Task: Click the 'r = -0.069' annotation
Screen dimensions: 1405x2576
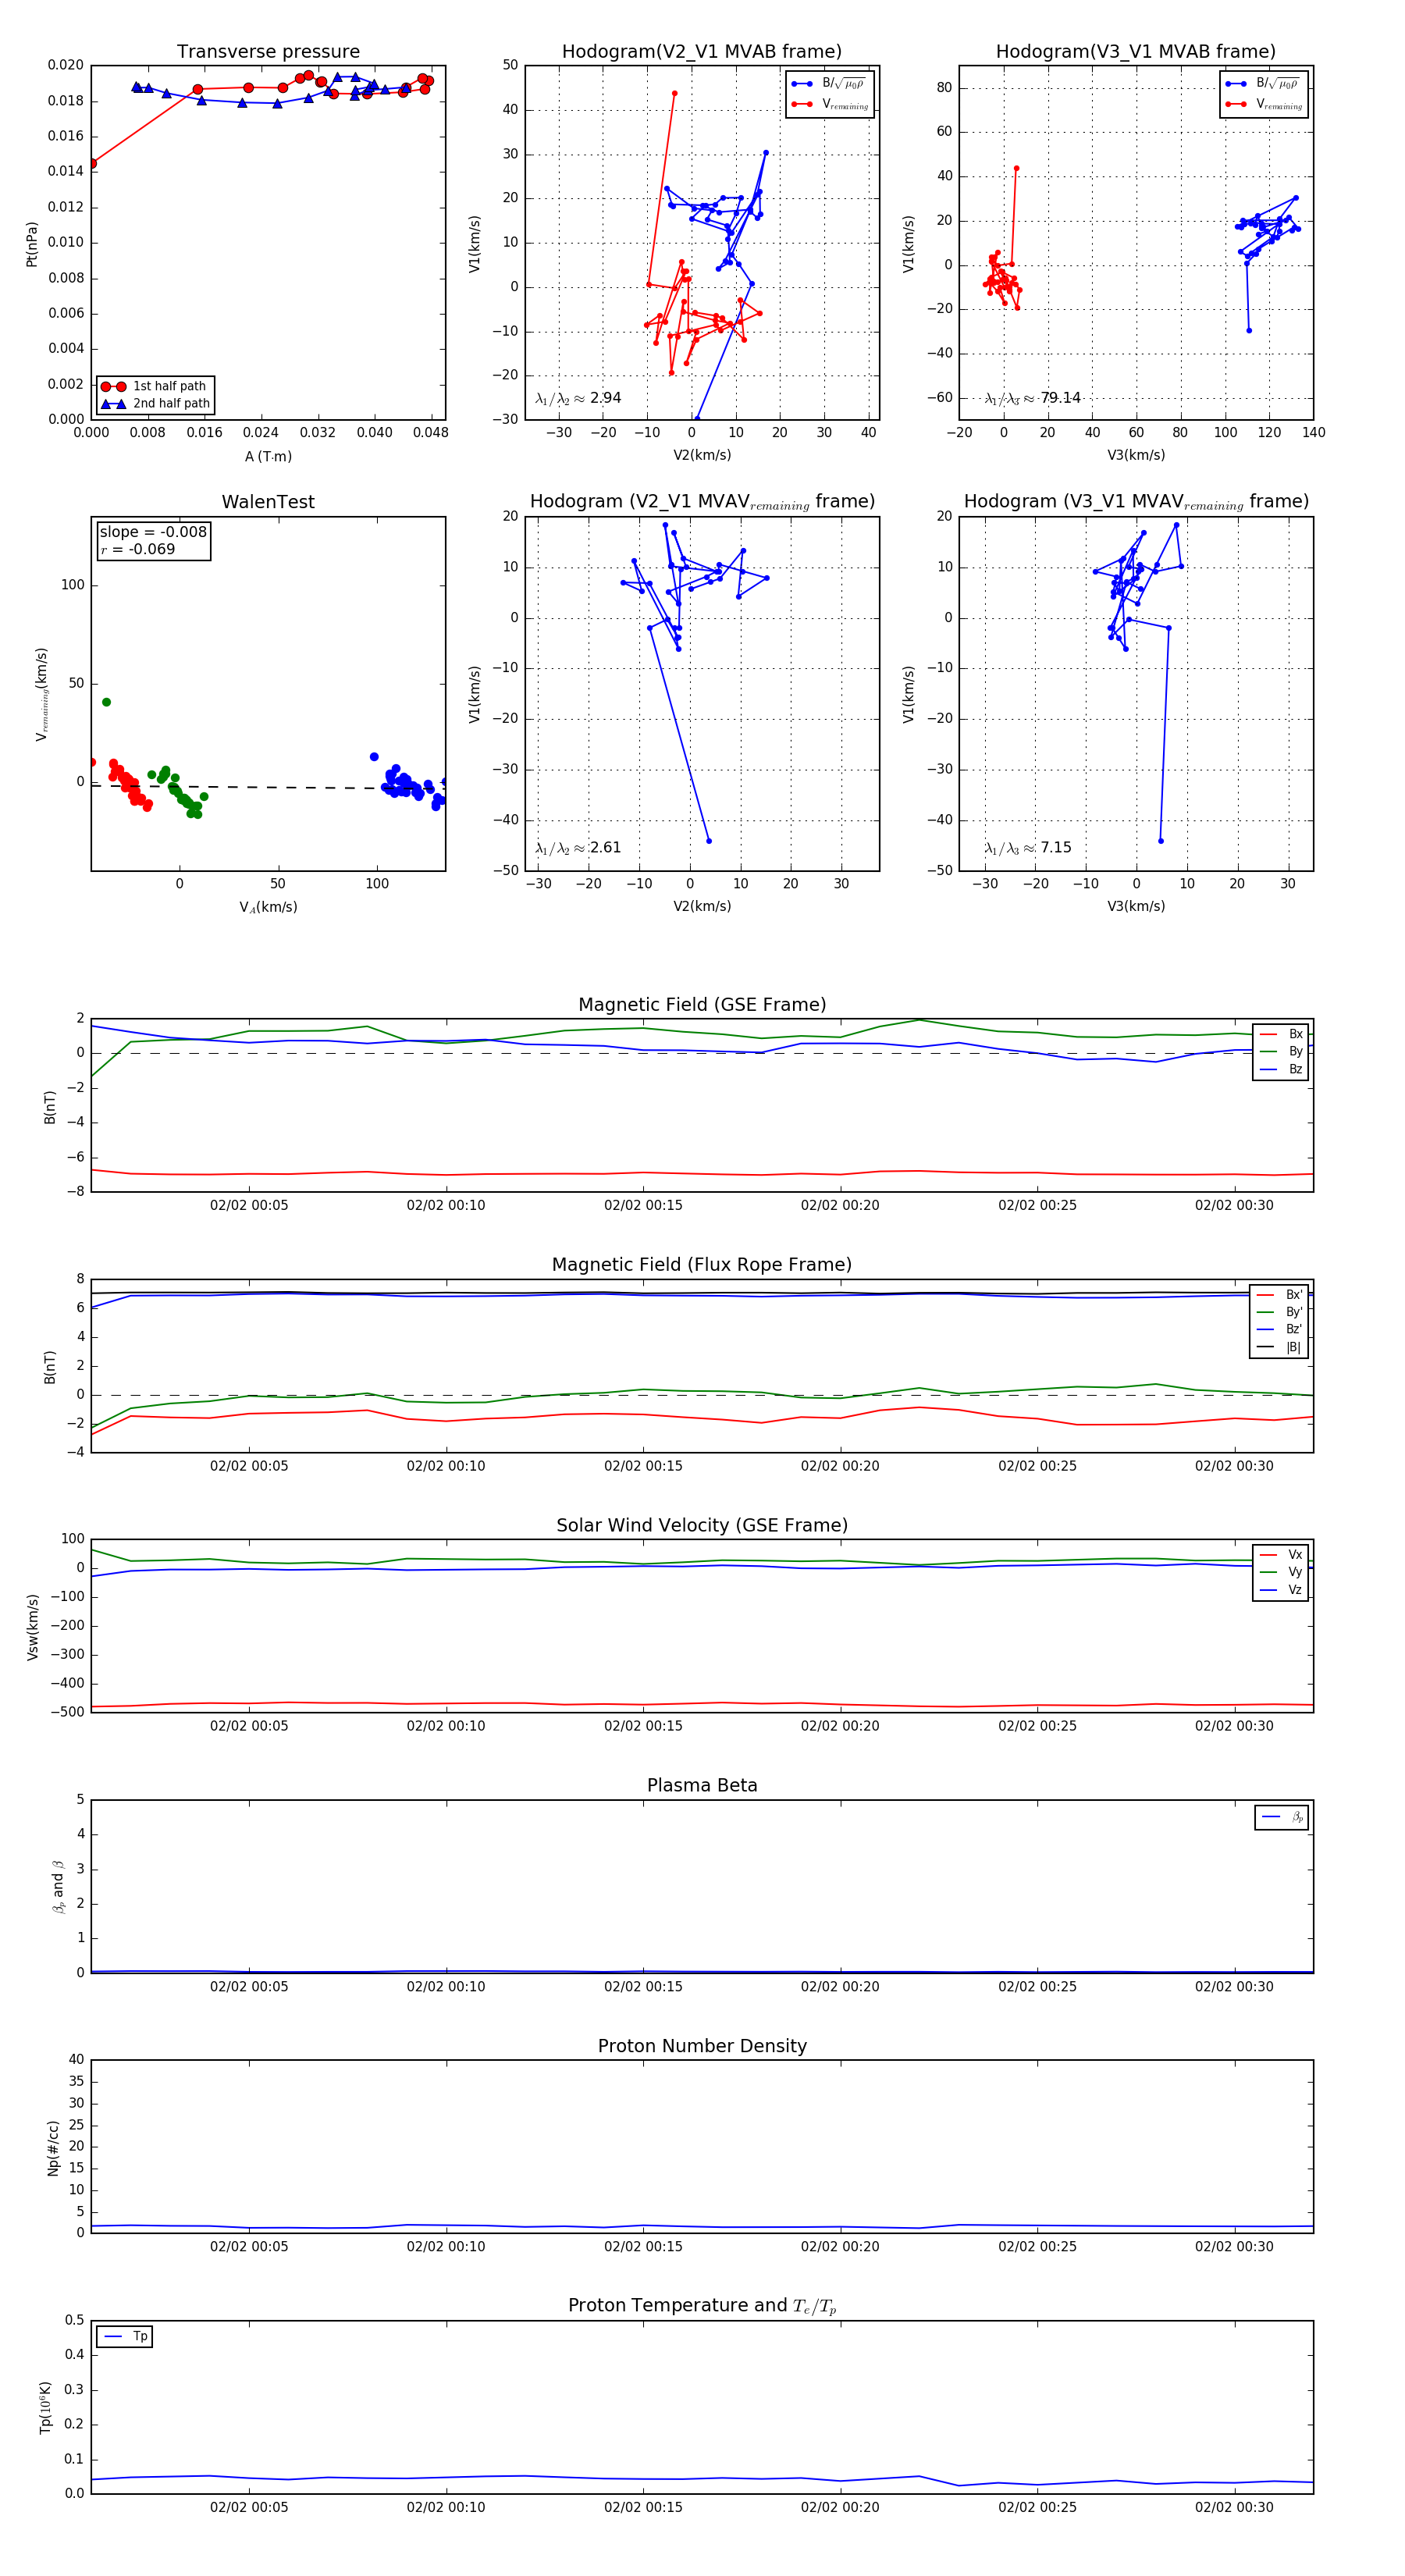Action: pyautogui.click(x=138, y=549)
